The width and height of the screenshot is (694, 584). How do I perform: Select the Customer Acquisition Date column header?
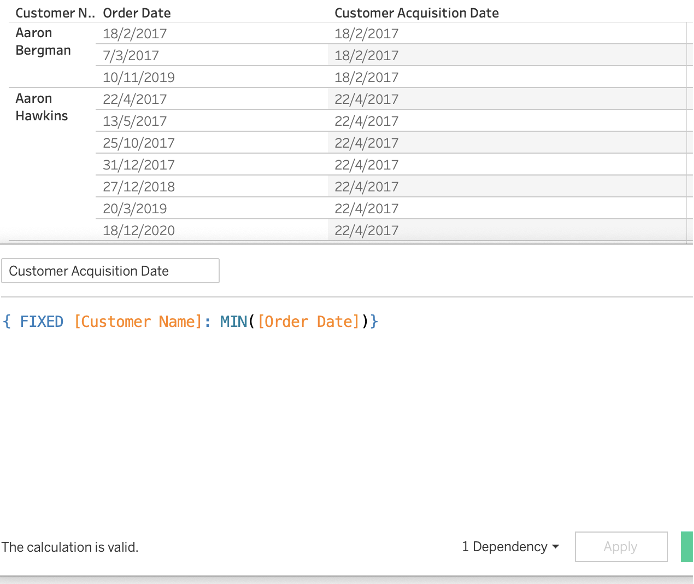click(417, 13)
